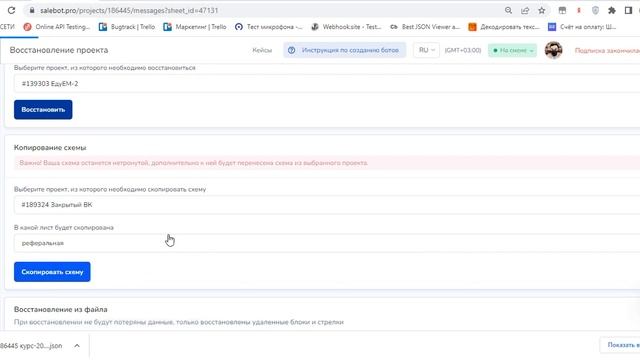Click the Копирование схемы heading
Screen dimensions: 640x360
pyautogui.click(x=50, y=147)
